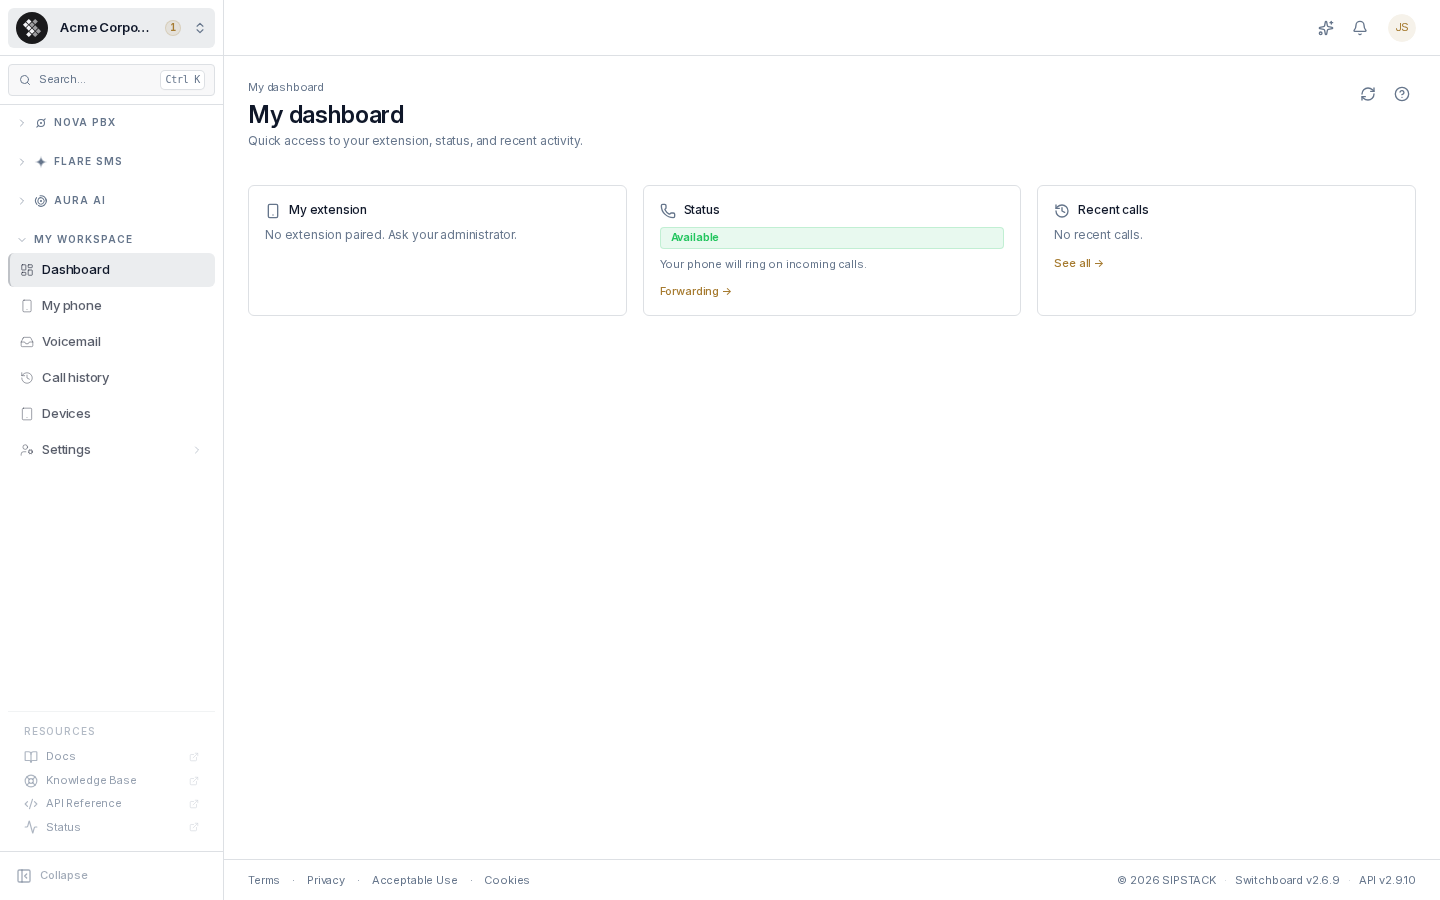Click the Collapse sidebar icon
Viewport: 1440px width, 900px height.
tap(24, 876)
